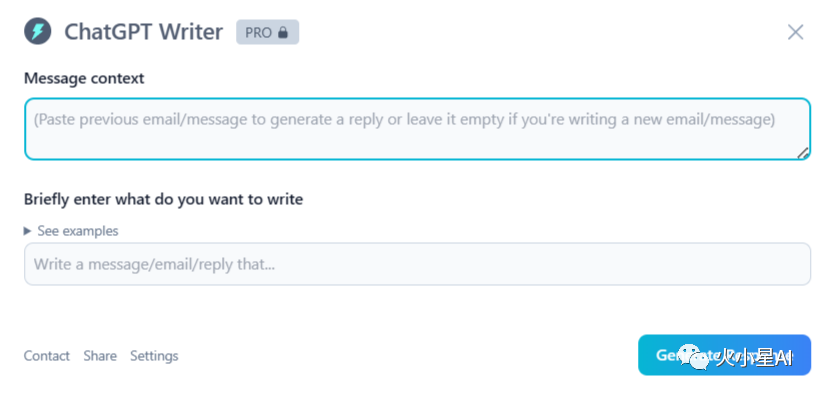Click the lightning bolt ChatGPT Writer logo
The width and height of the screenshot is (820, 394).
(x=38, y=31)
